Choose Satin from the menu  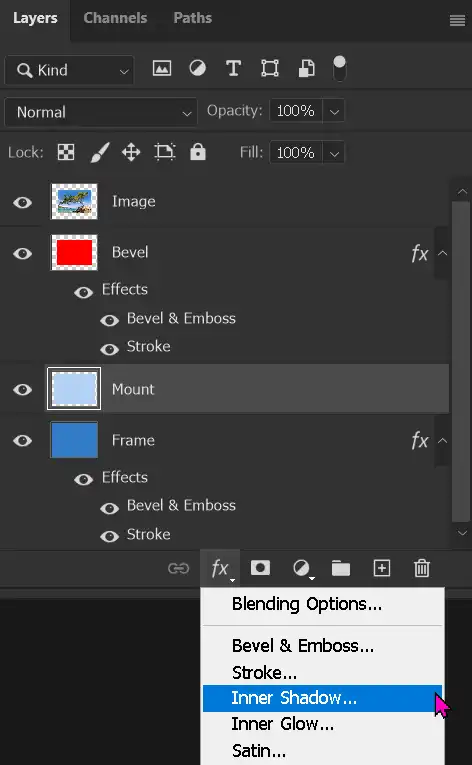[x=322, y=750]
